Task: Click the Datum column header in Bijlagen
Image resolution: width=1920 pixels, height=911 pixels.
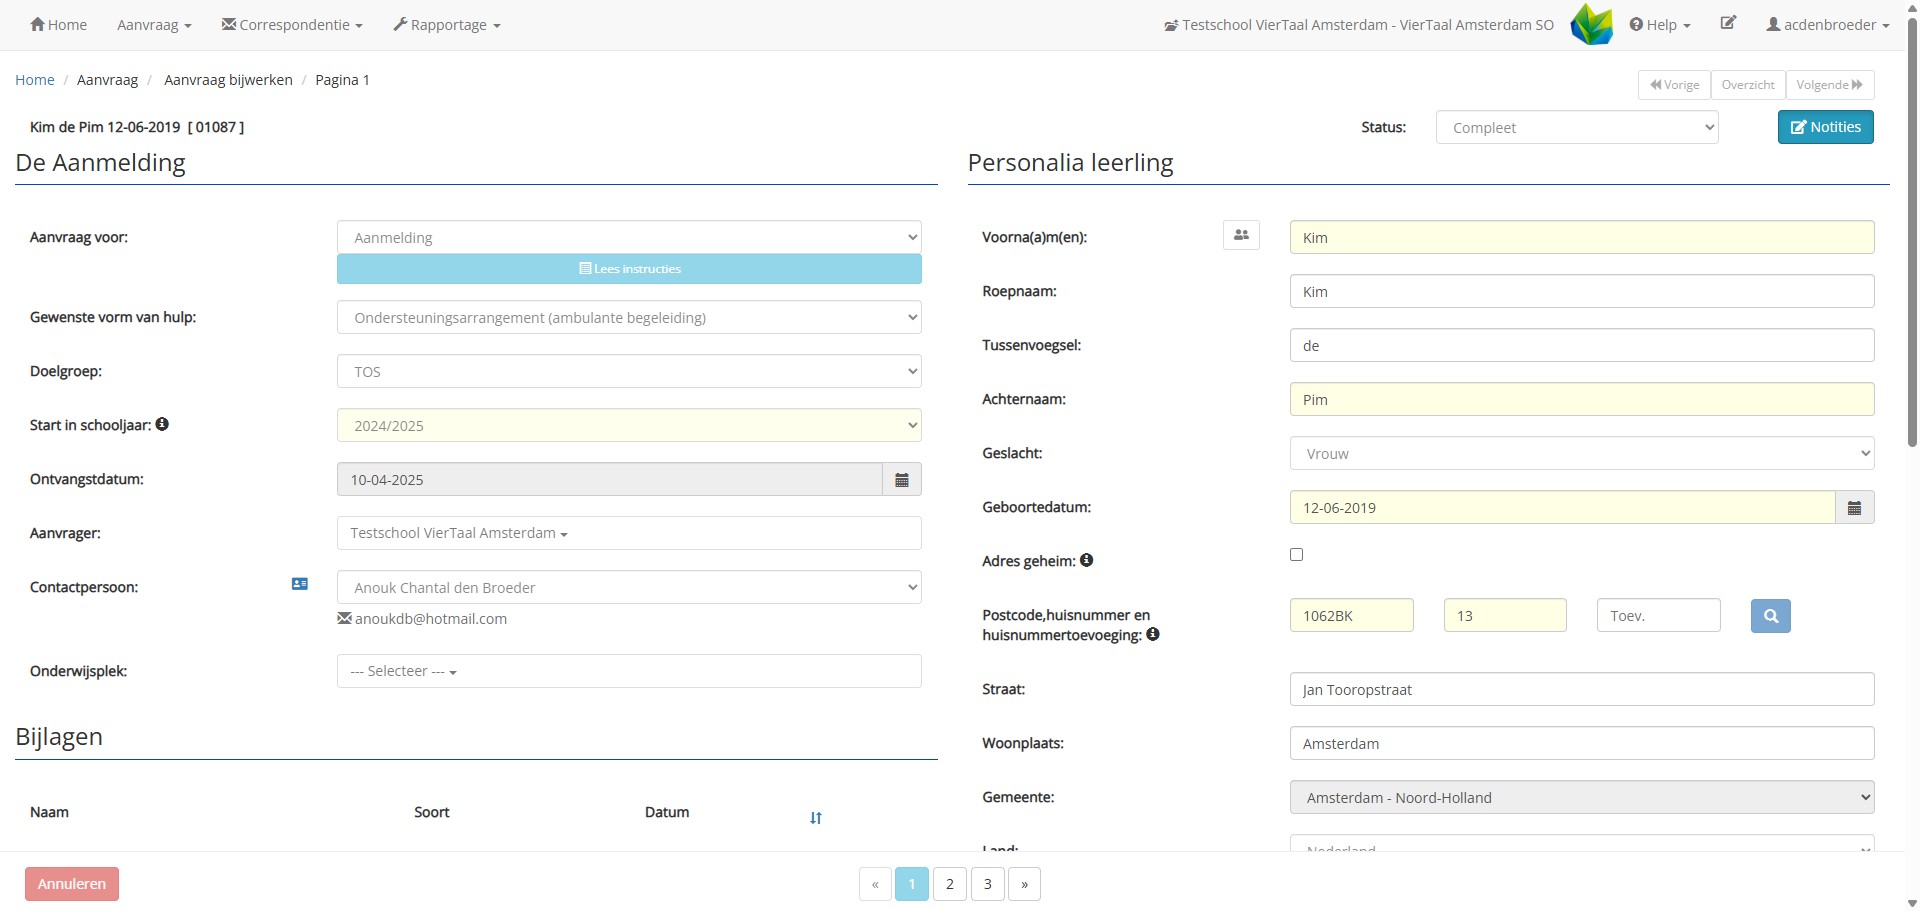Action: [x=667, y=812]
